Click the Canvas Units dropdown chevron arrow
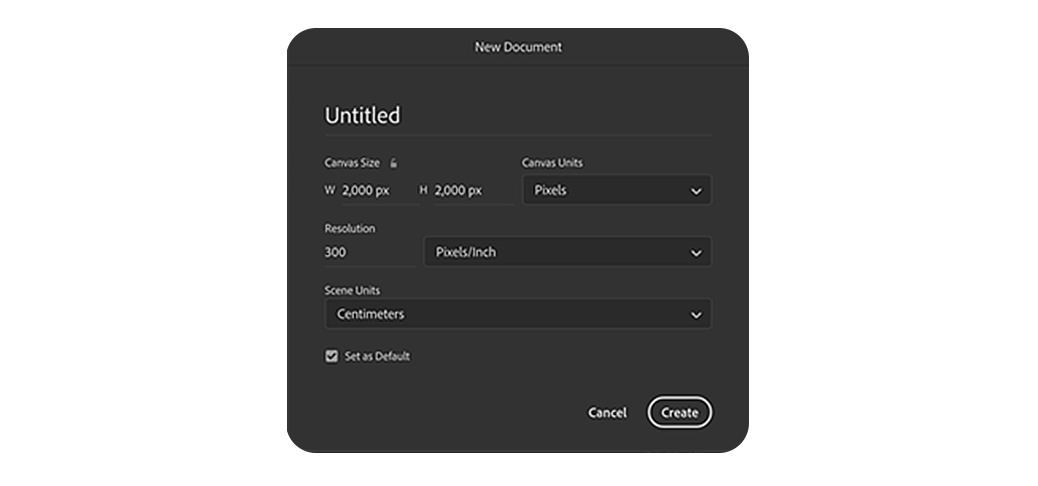1038x486 pixels. pyautogui.click(x=696, y=191)
